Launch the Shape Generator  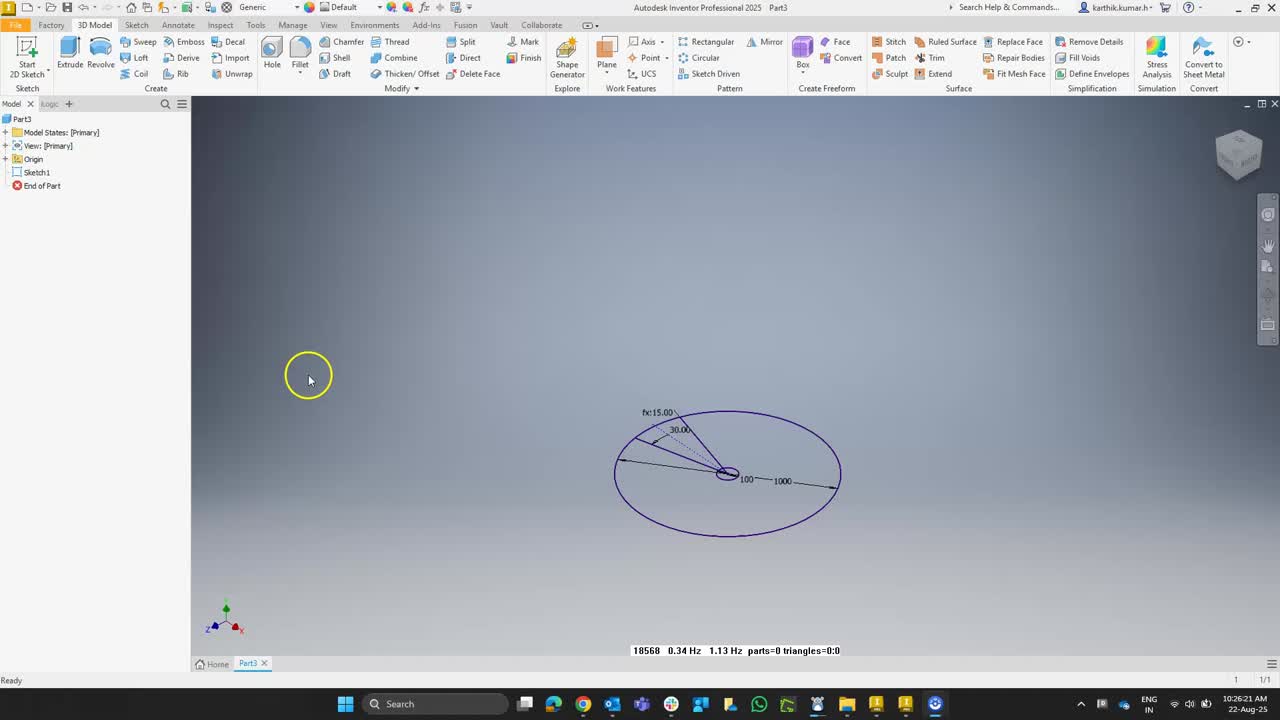click(567, 58)
